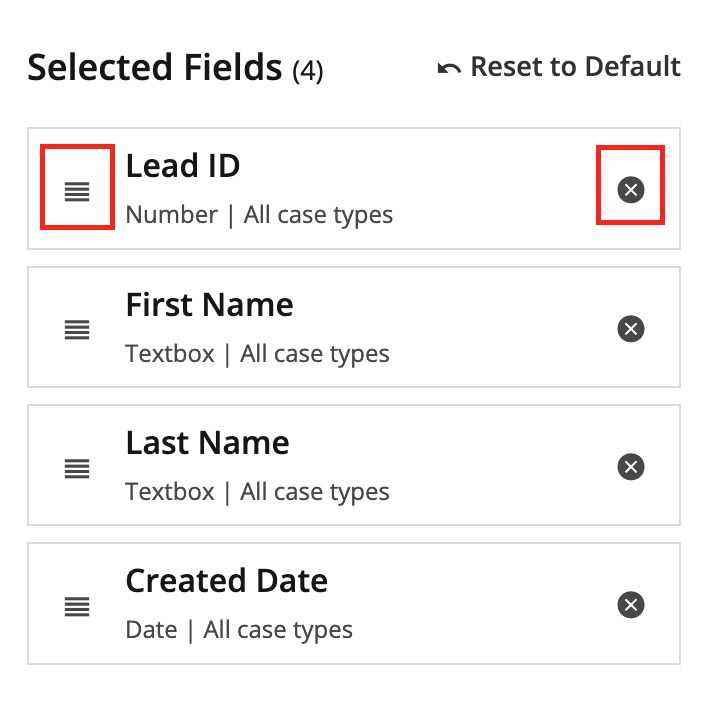Screen dimensions: 710x706
Task: Select the Lead ID field title
Action: point(183,166)
